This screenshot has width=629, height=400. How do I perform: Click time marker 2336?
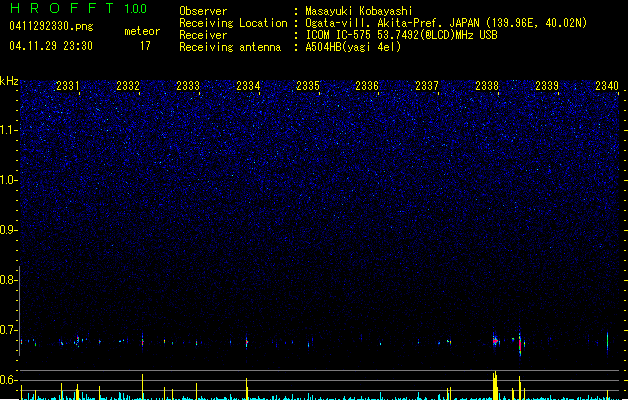coord(367,86)
